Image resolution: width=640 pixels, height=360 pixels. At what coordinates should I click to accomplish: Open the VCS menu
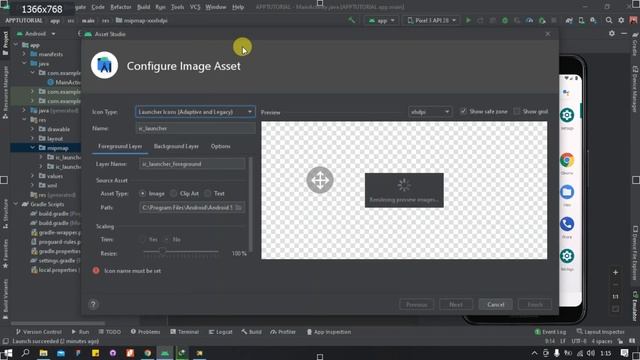pos(195,7)
